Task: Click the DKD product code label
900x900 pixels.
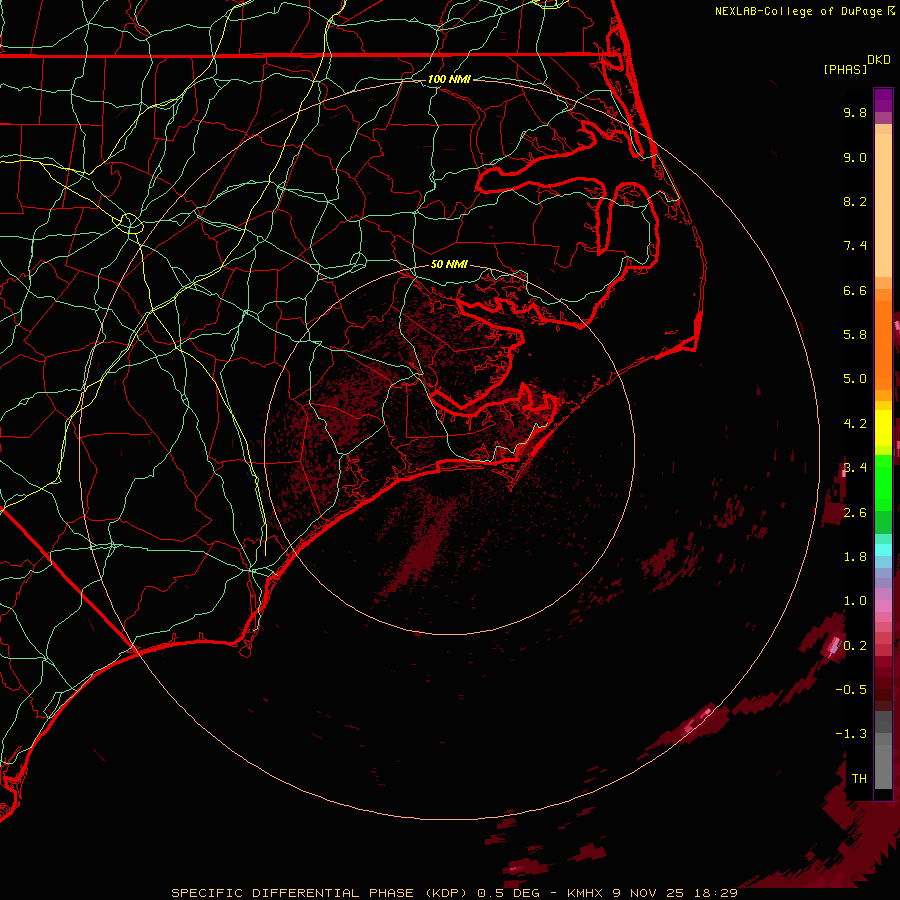Action: click(x=879, y=59)
